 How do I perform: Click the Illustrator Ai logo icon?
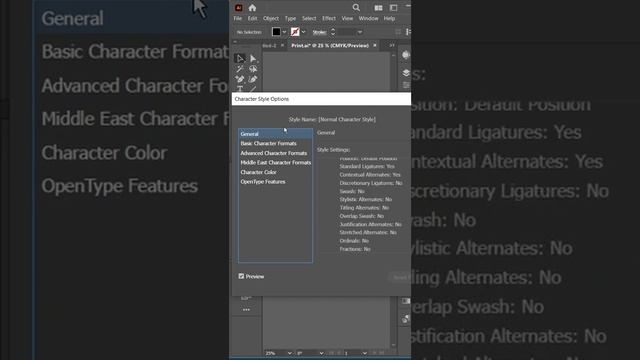pyautogui.click(x=239, y=8)
